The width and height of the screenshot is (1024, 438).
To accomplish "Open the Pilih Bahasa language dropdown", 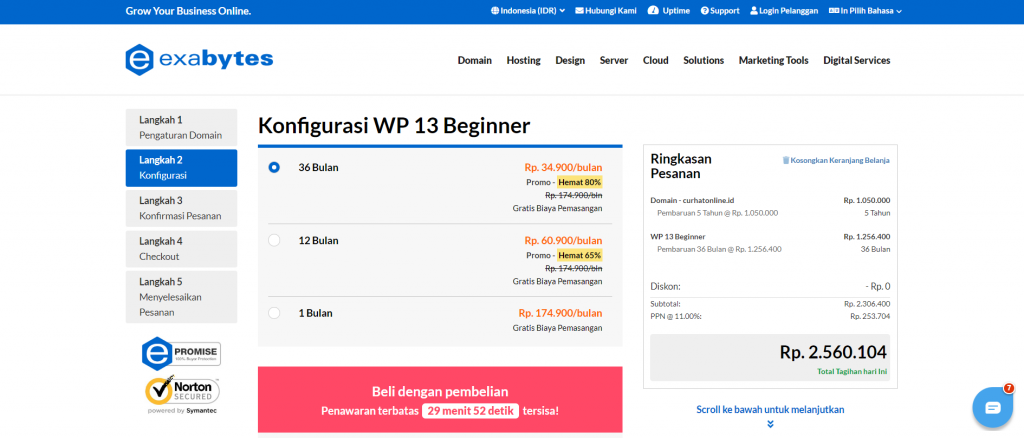I will [x=865, y=11].
